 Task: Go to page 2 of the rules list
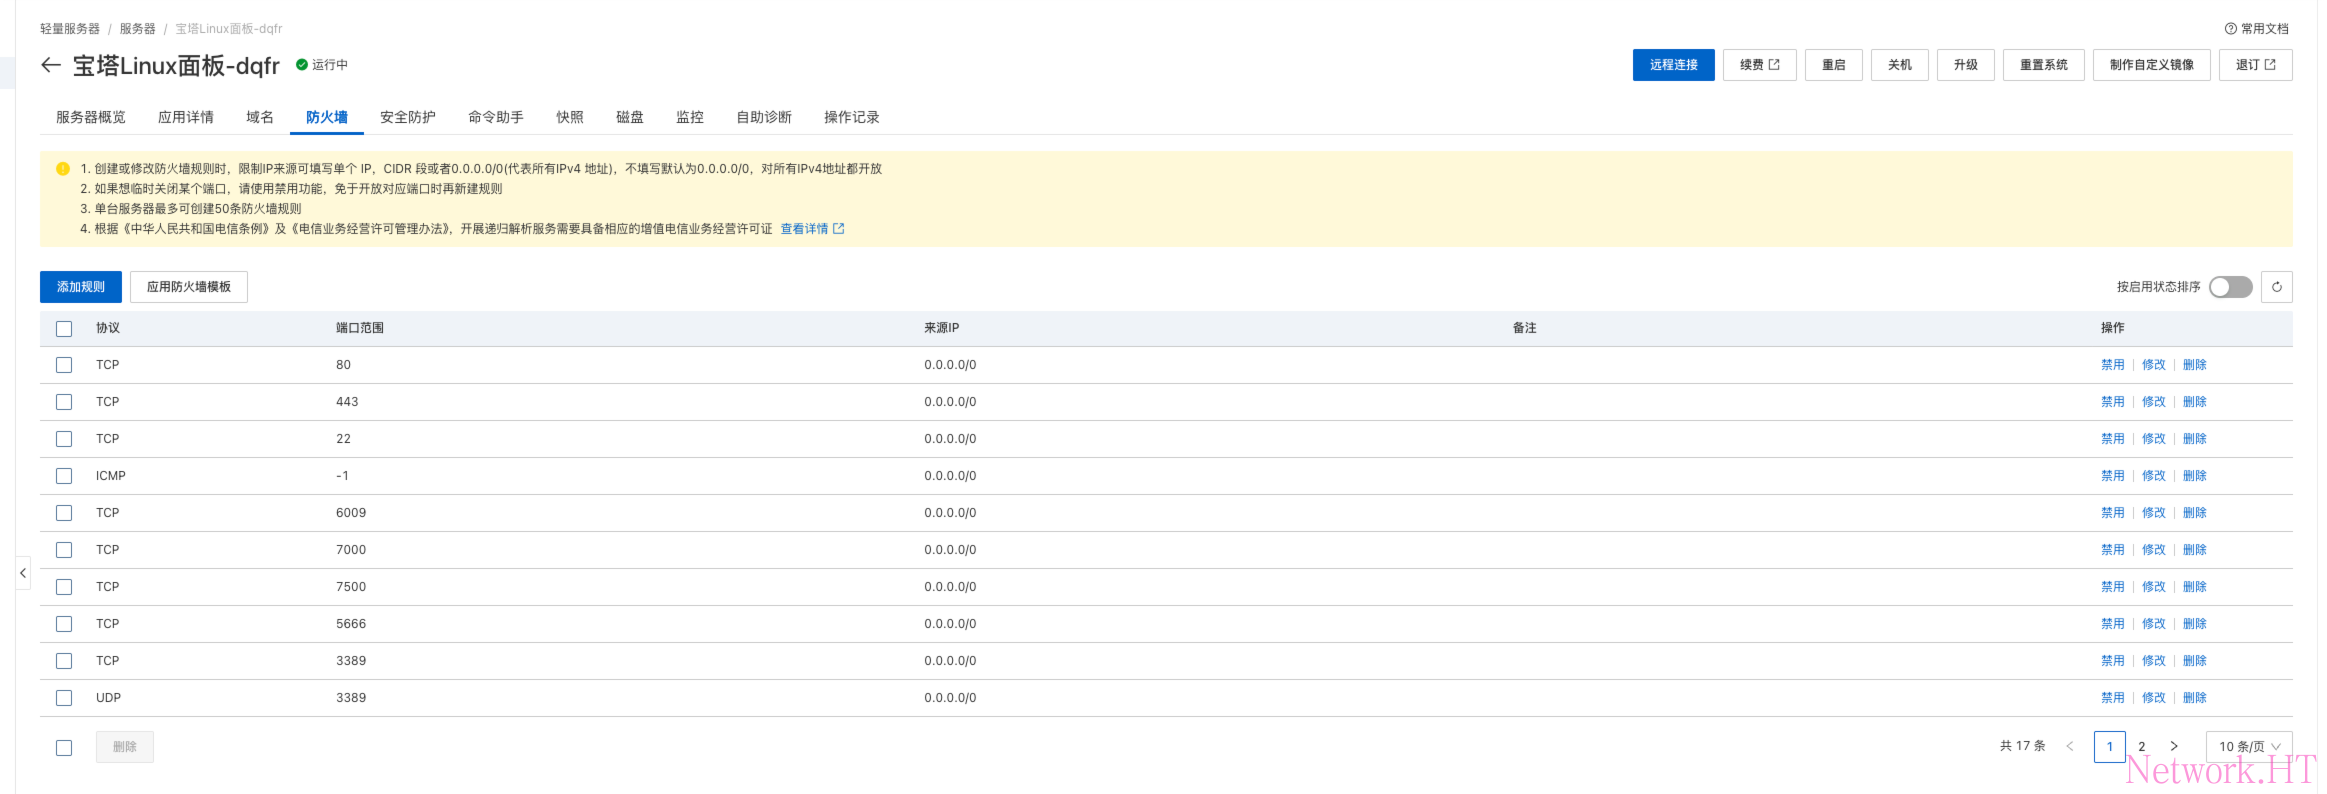coord(2141,746)
